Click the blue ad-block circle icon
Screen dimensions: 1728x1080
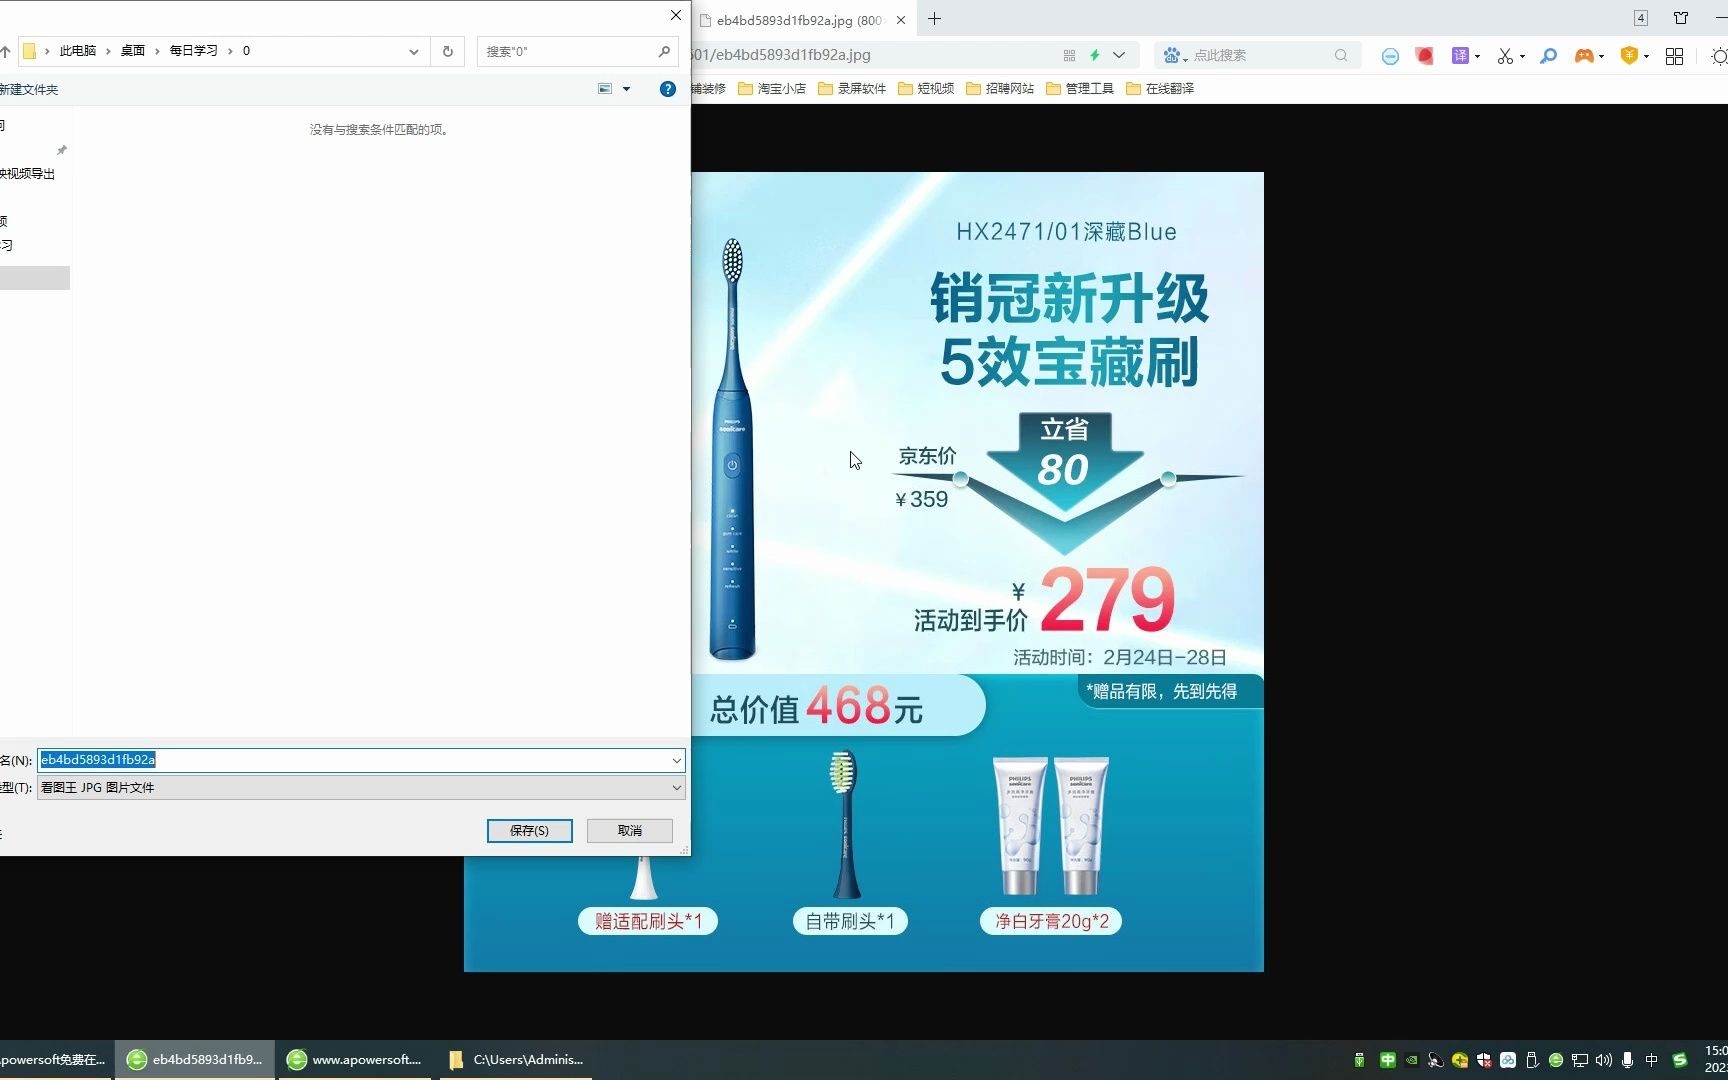[x=1390, y=56]
